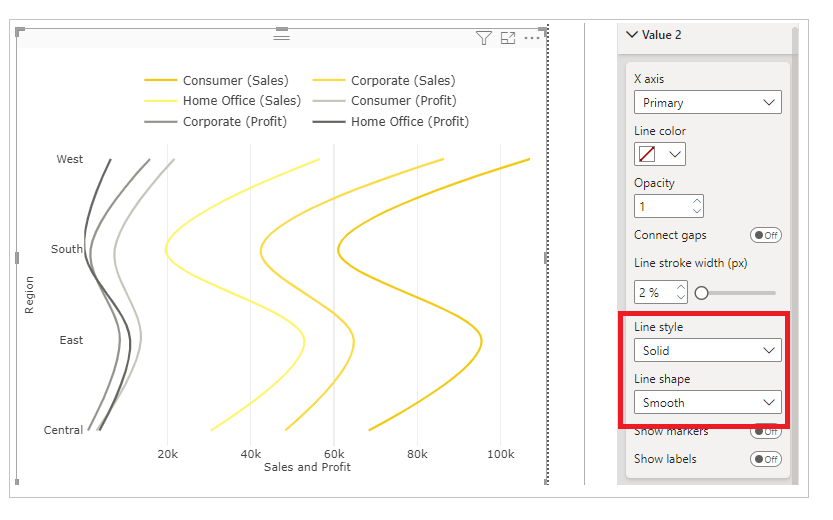
Task: Decrease Line stroke width with down arrow
Action: coord(681,297)
